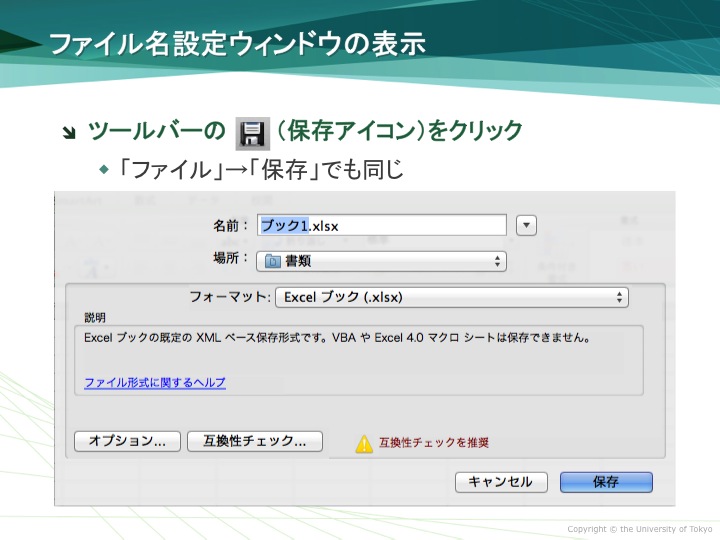Click the 互換性チェック... button

[x=255, y=441]
